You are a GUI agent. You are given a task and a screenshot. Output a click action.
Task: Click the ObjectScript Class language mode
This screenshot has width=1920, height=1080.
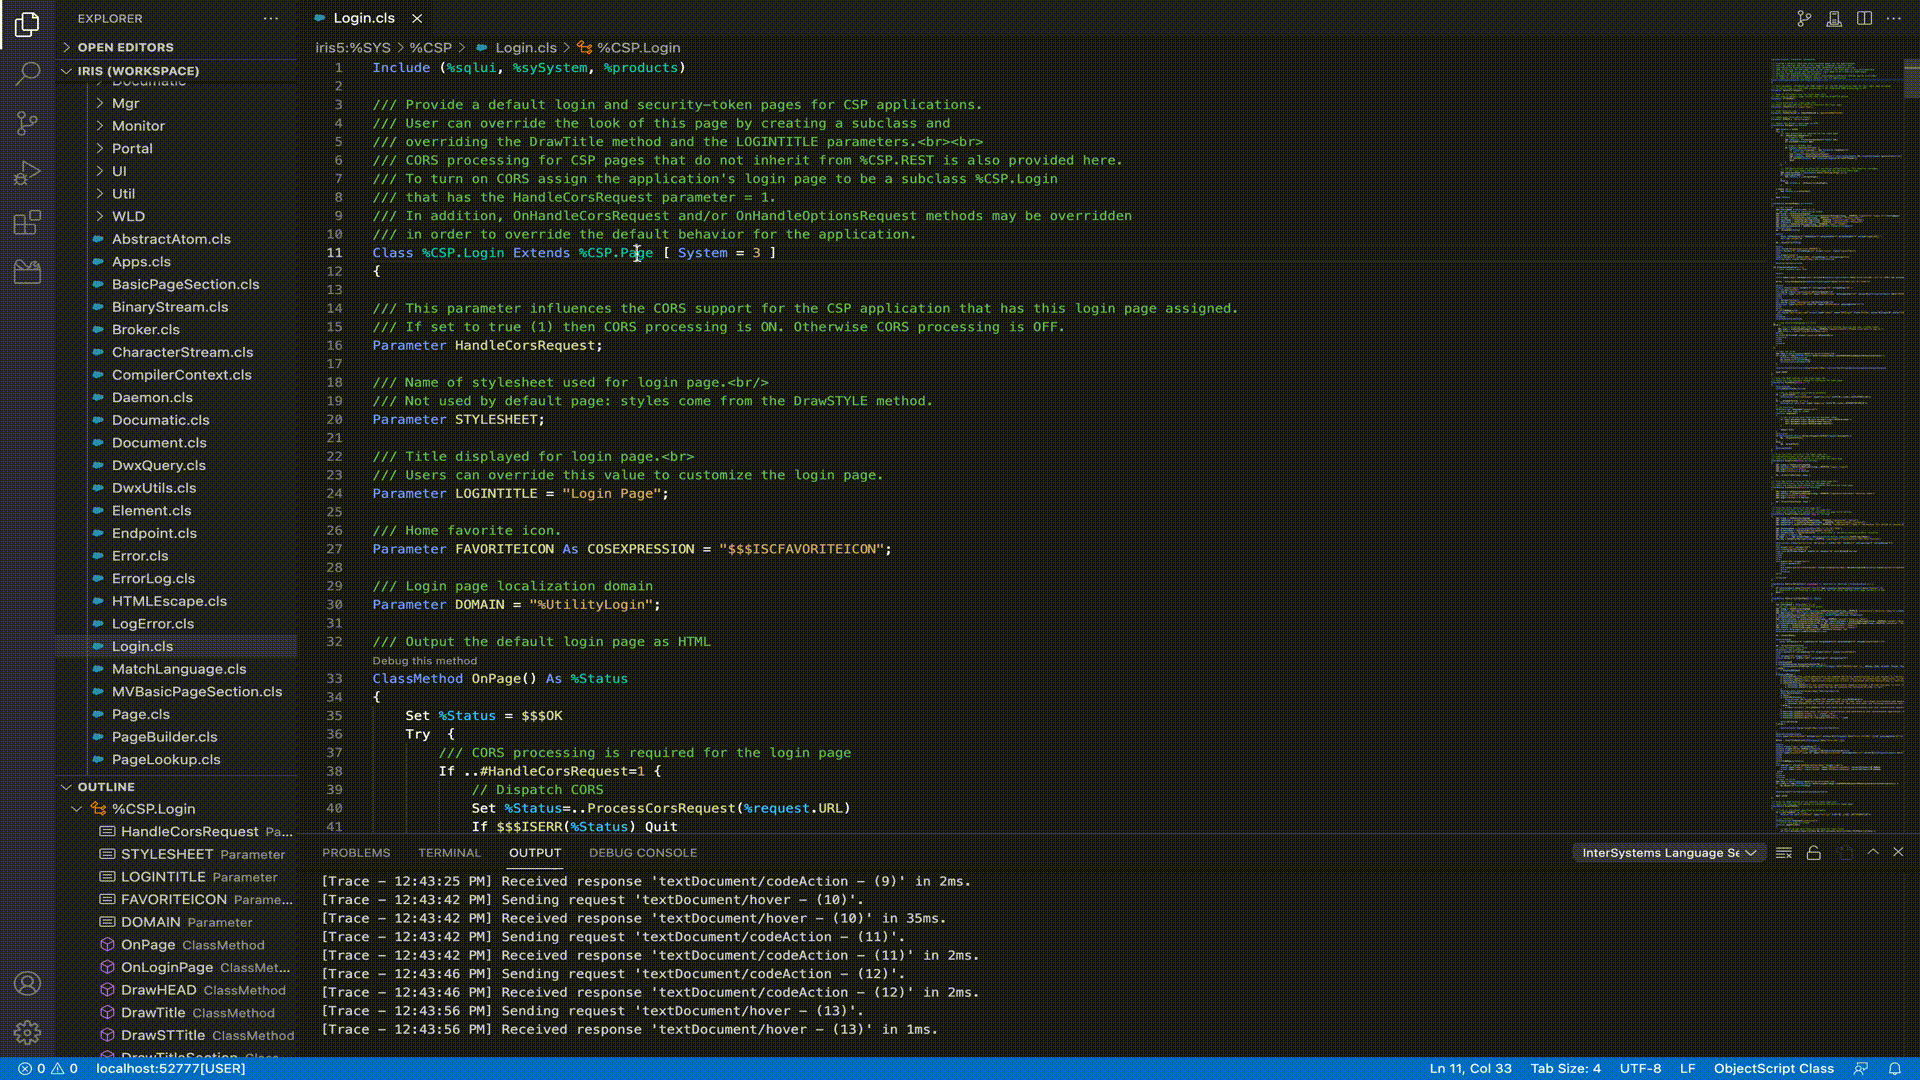[x=1773, y=1068]
